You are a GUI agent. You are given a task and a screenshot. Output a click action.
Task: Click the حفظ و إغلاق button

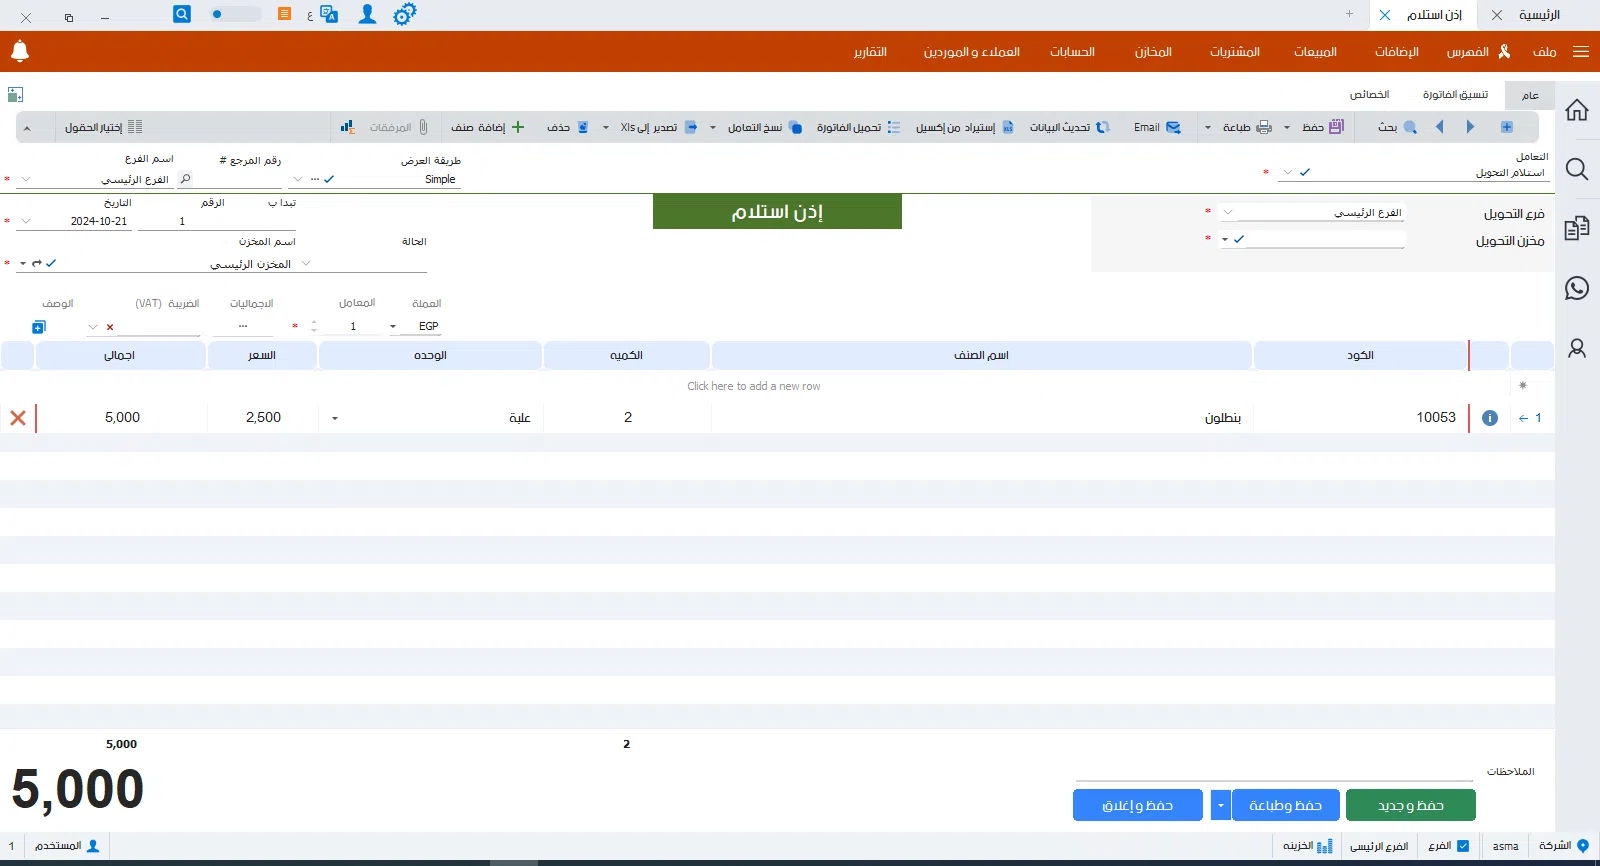pos(1138,805)
